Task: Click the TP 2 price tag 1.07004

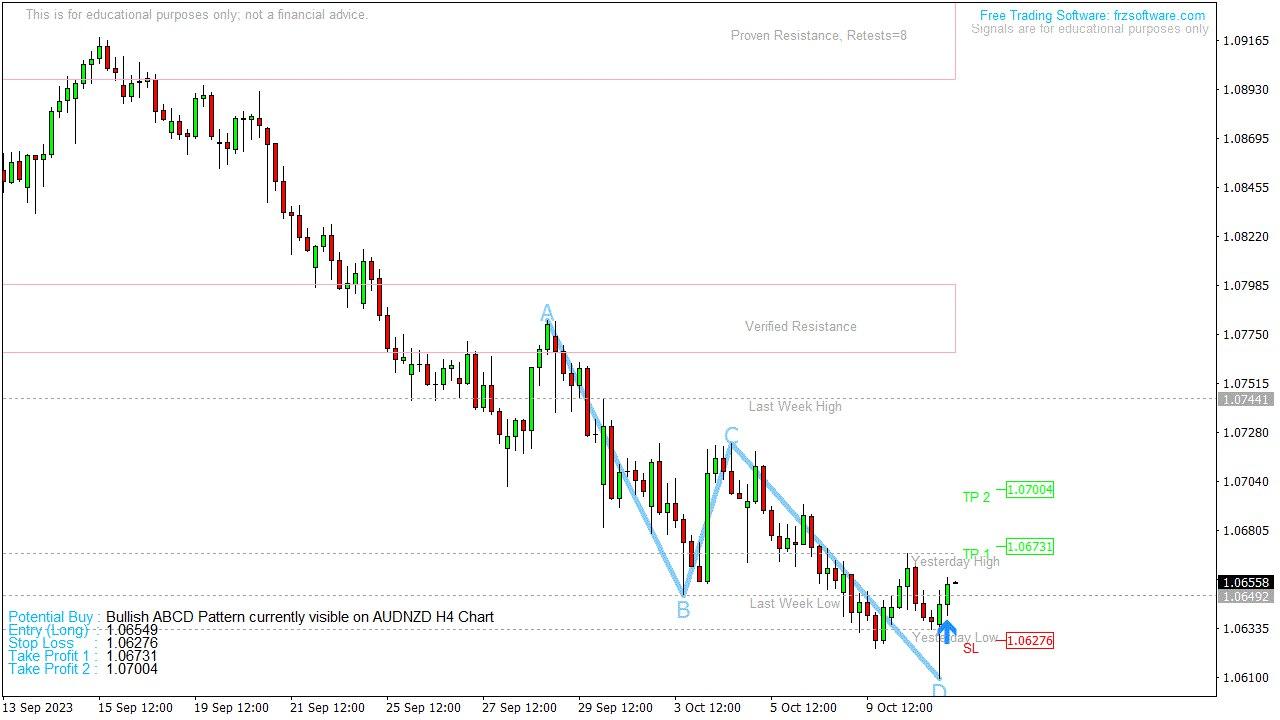Action: click(1030, 490)
